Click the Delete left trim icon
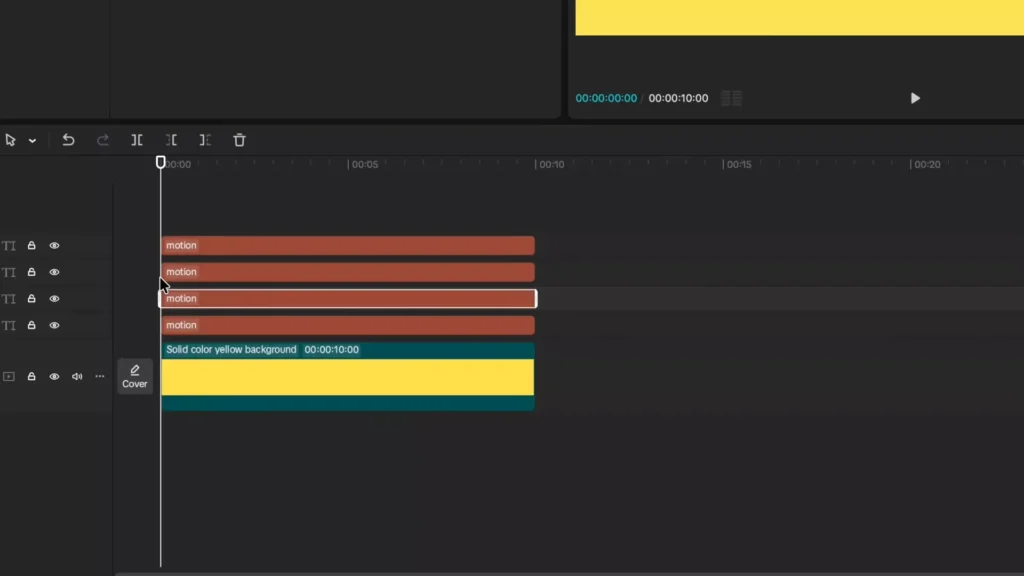1024x576 pixels. pos(171,140)
